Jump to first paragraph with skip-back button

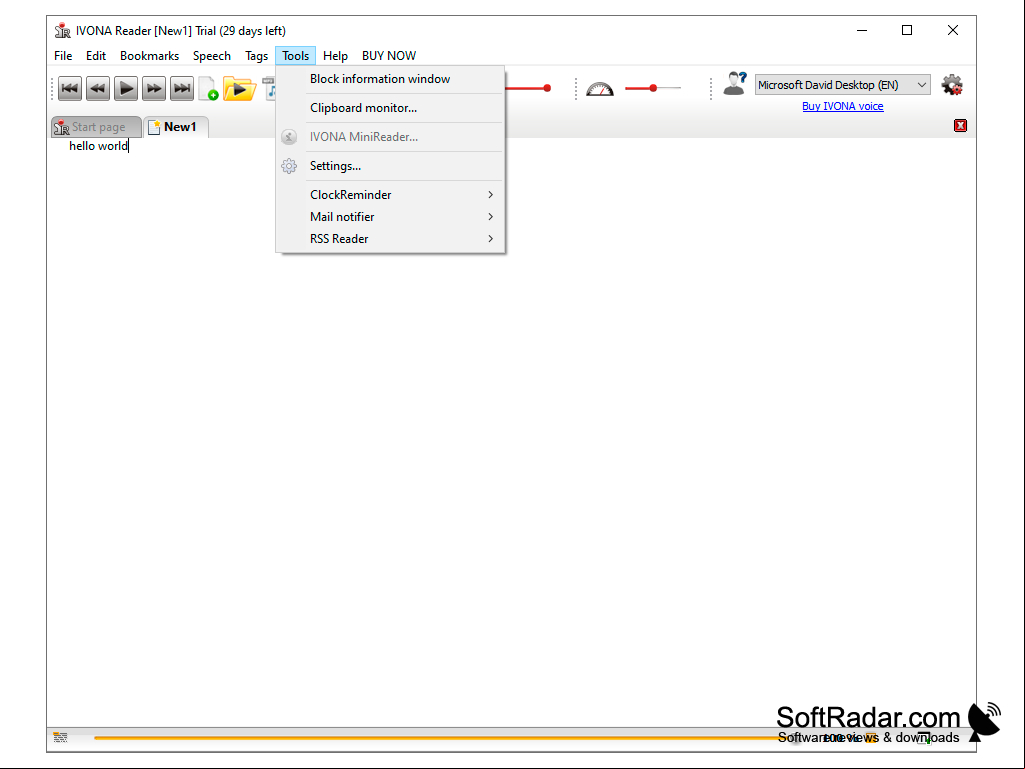click(x=70, y=88)
